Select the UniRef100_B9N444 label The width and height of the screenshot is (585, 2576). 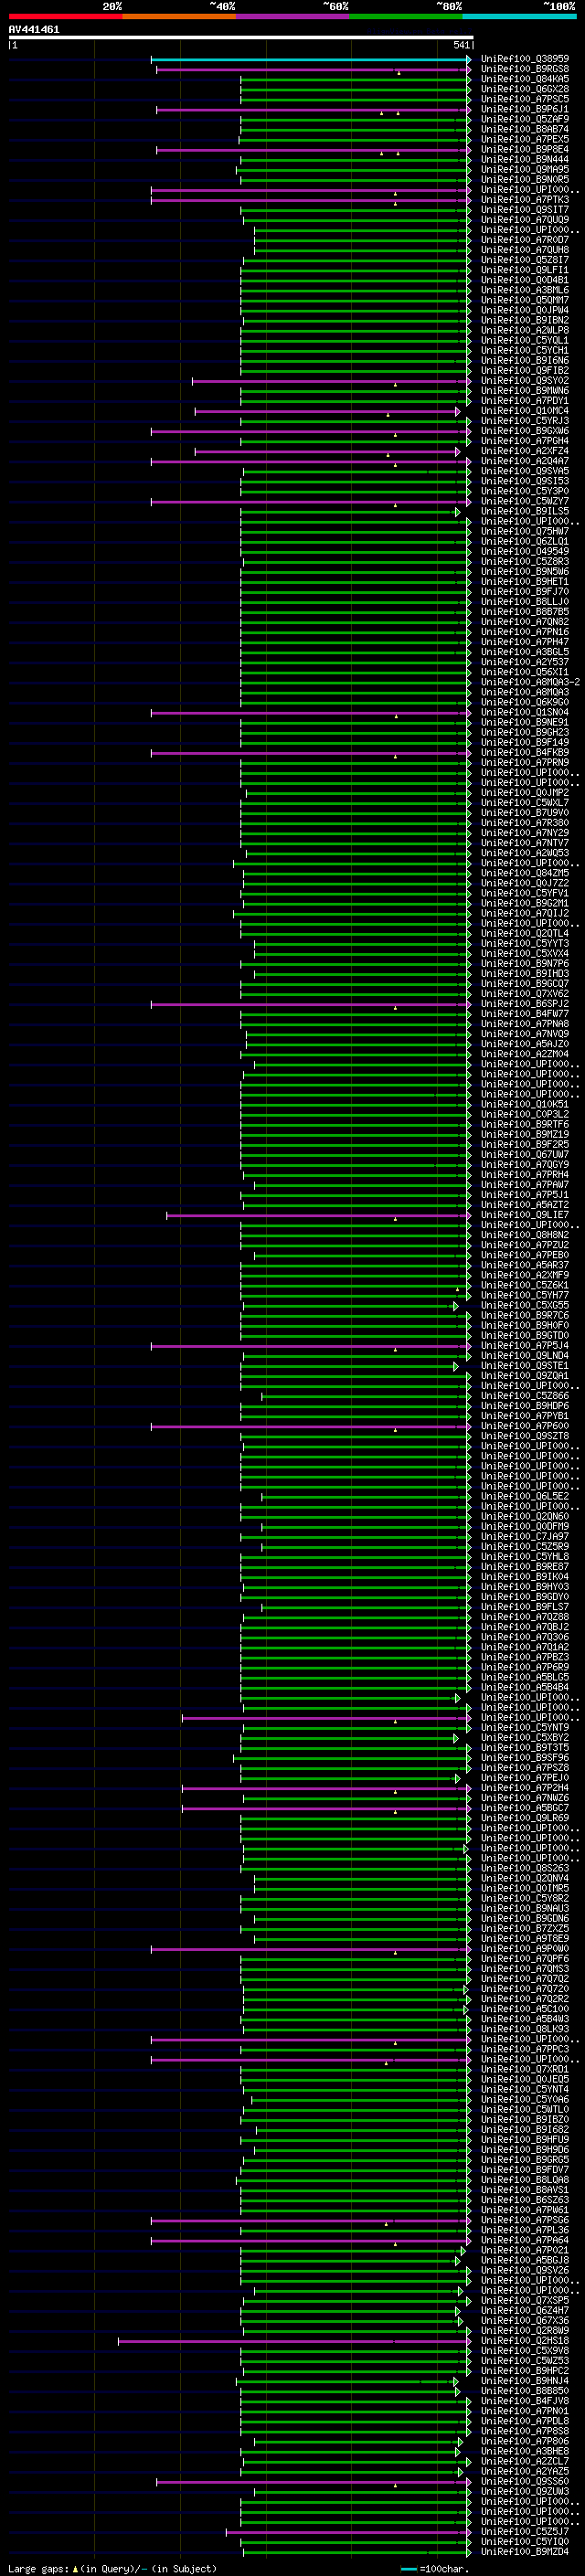click(525, 159)
